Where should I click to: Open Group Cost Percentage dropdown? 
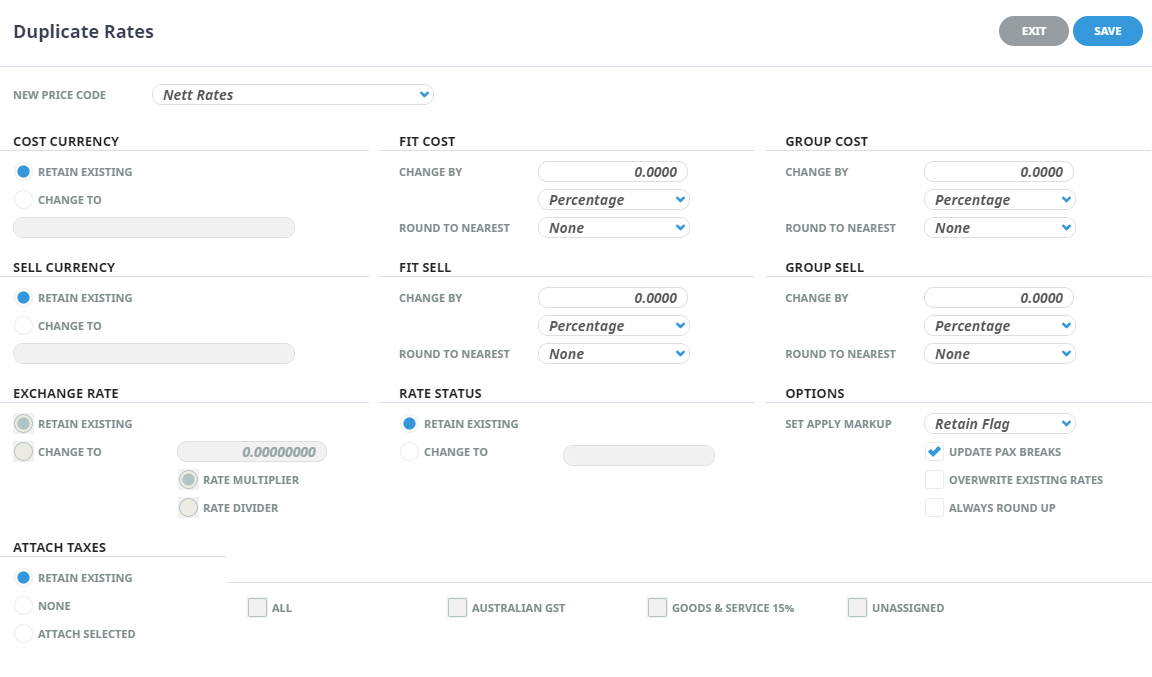pos(999,200)
